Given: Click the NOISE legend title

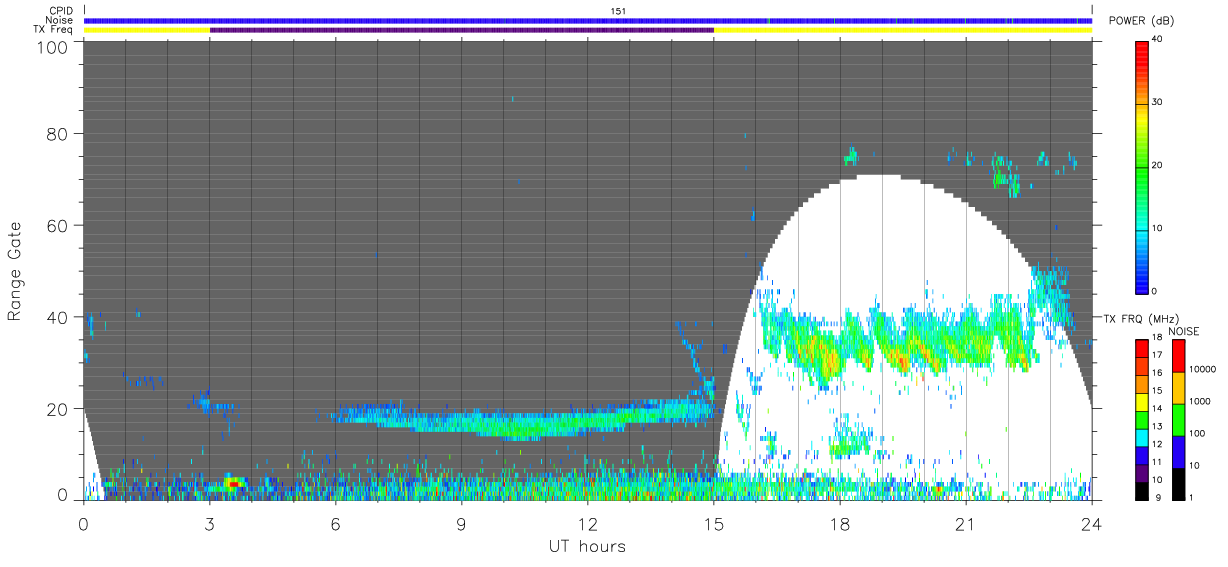Looking at the screenshot, I should (x=1184, y=331).
